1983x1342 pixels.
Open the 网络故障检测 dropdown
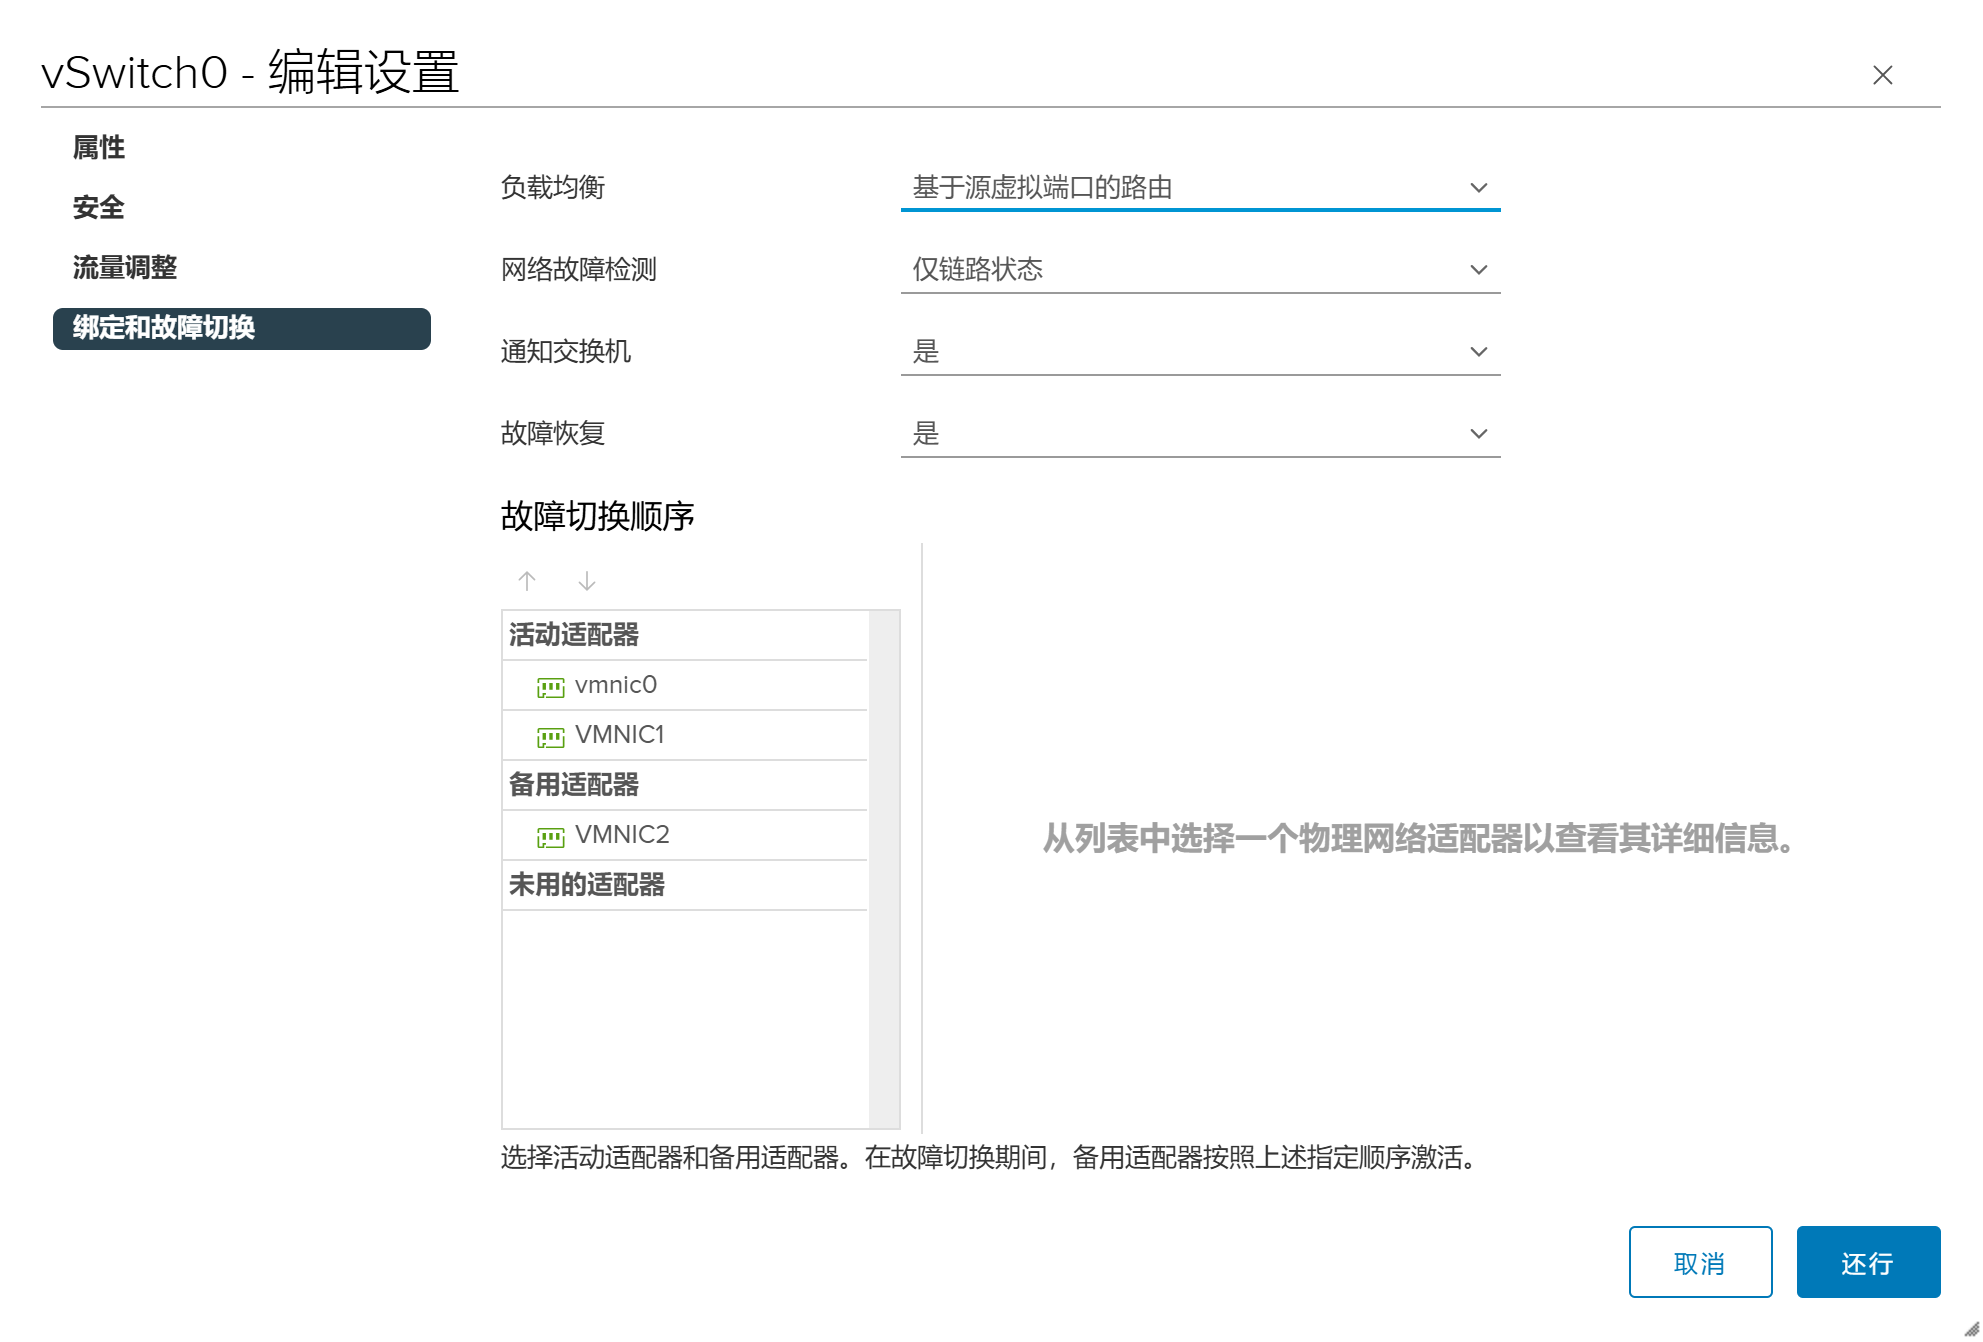coord(1199,270)
